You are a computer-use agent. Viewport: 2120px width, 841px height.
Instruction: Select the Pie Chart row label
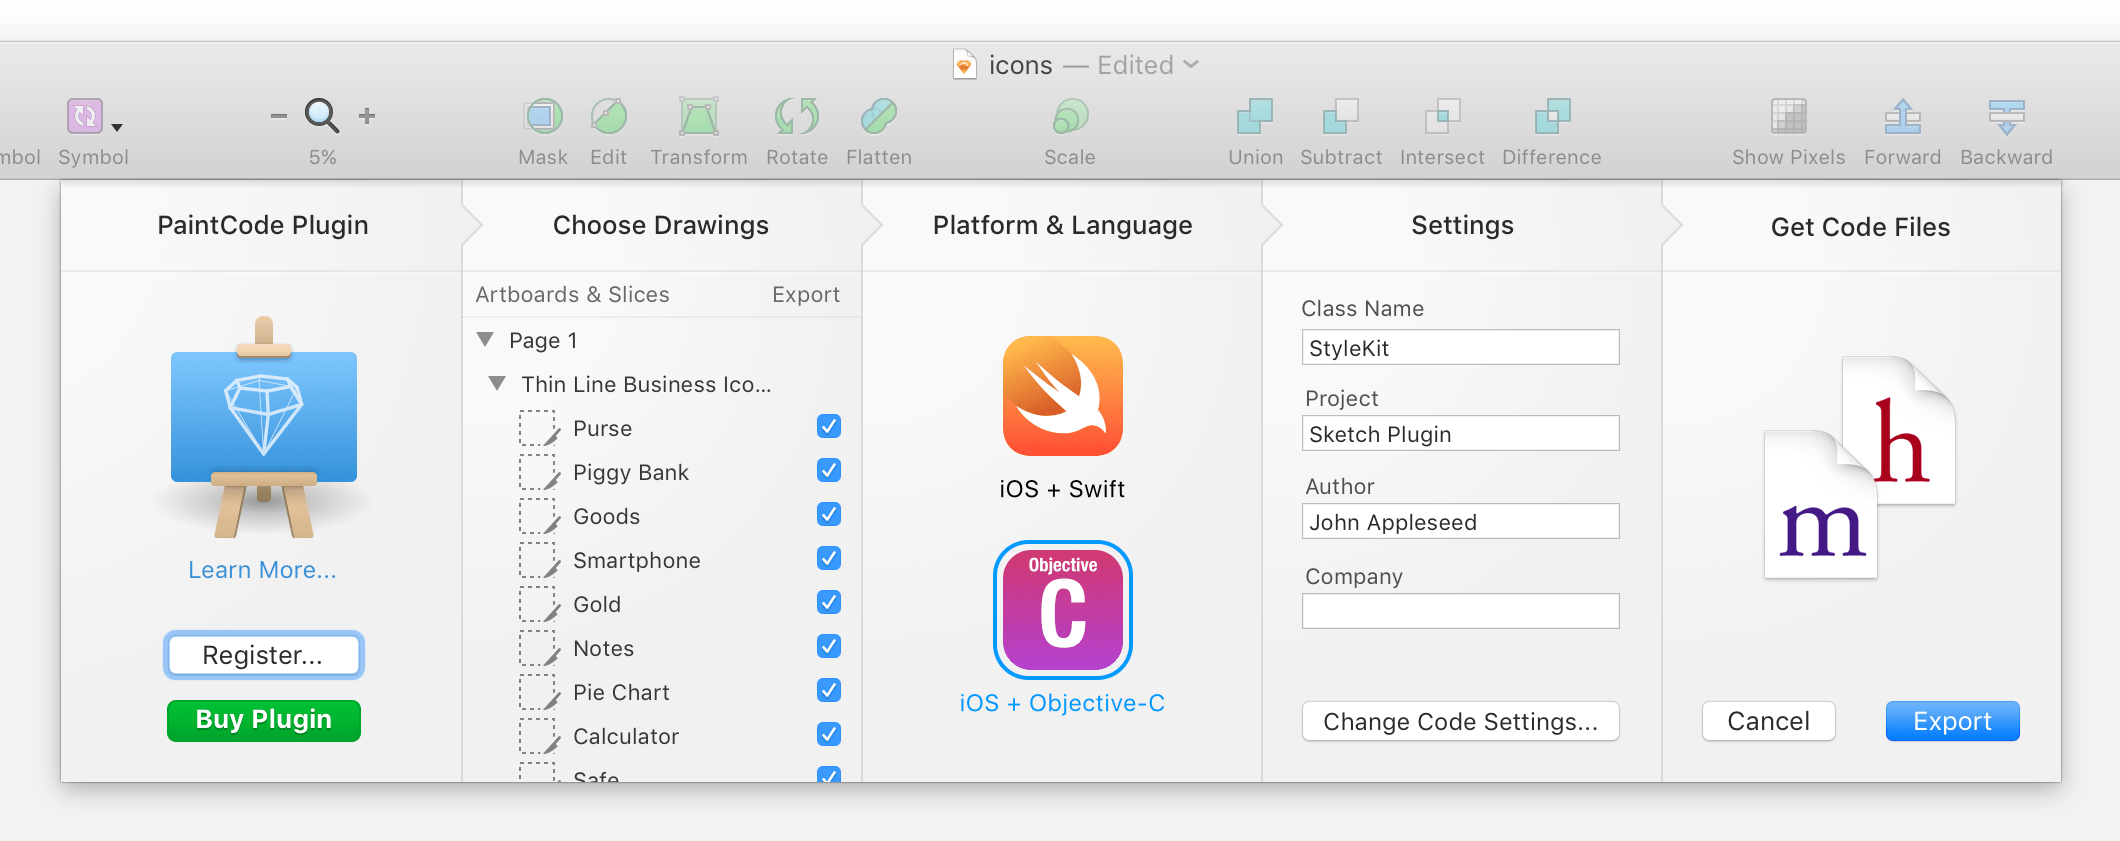click(x=621, y=692)
